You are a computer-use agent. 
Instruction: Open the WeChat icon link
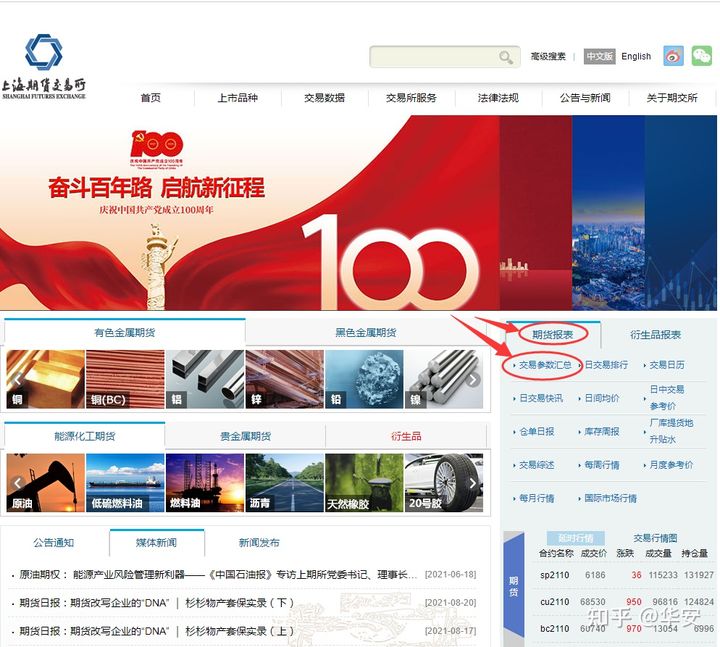point(701,56)
